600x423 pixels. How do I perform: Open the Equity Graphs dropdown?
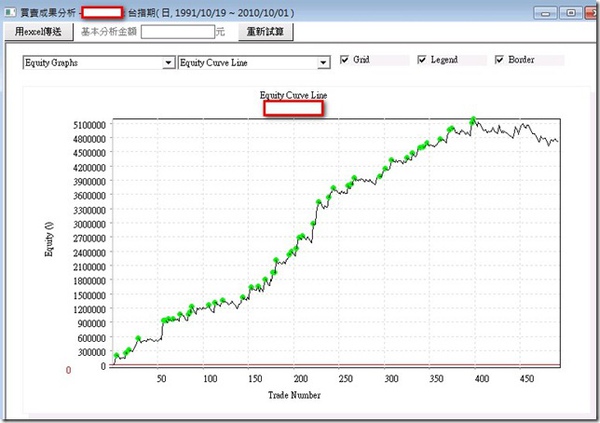click(168, 62)
